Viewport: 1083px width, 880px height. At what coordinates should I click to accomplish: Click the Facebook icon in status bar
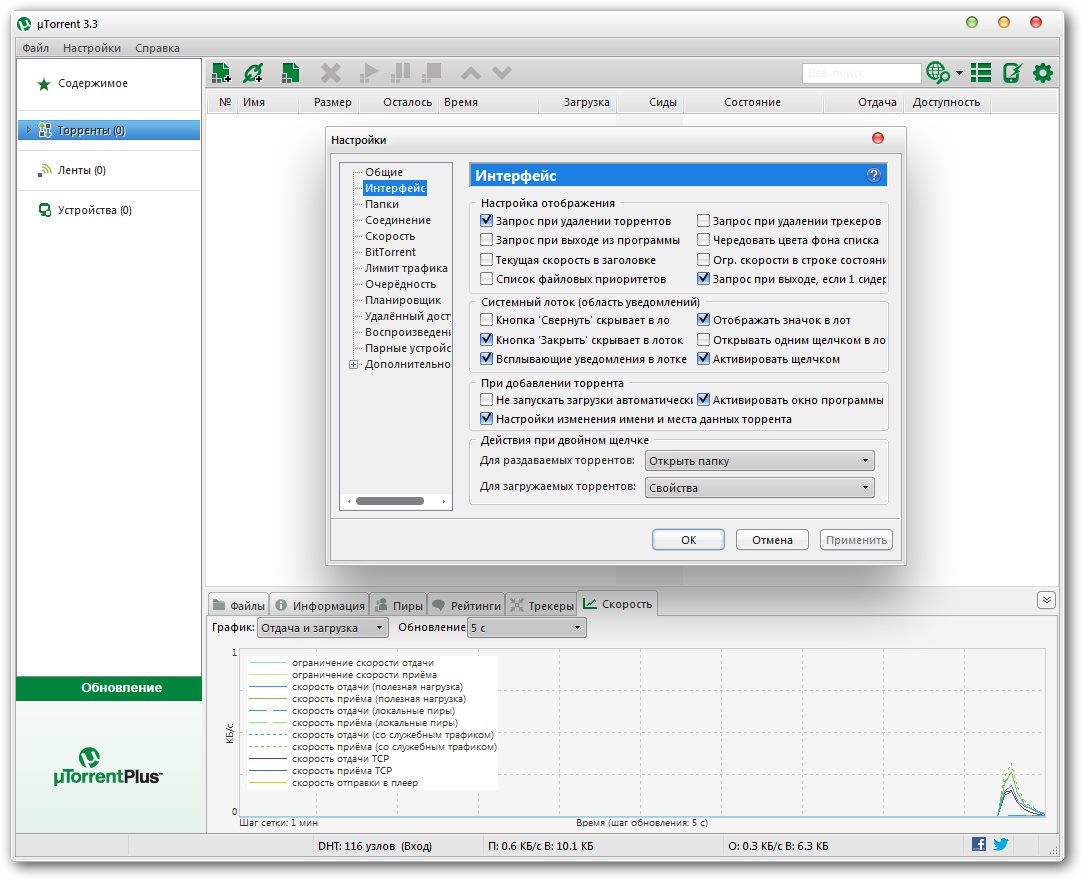(x=979, y=843)
